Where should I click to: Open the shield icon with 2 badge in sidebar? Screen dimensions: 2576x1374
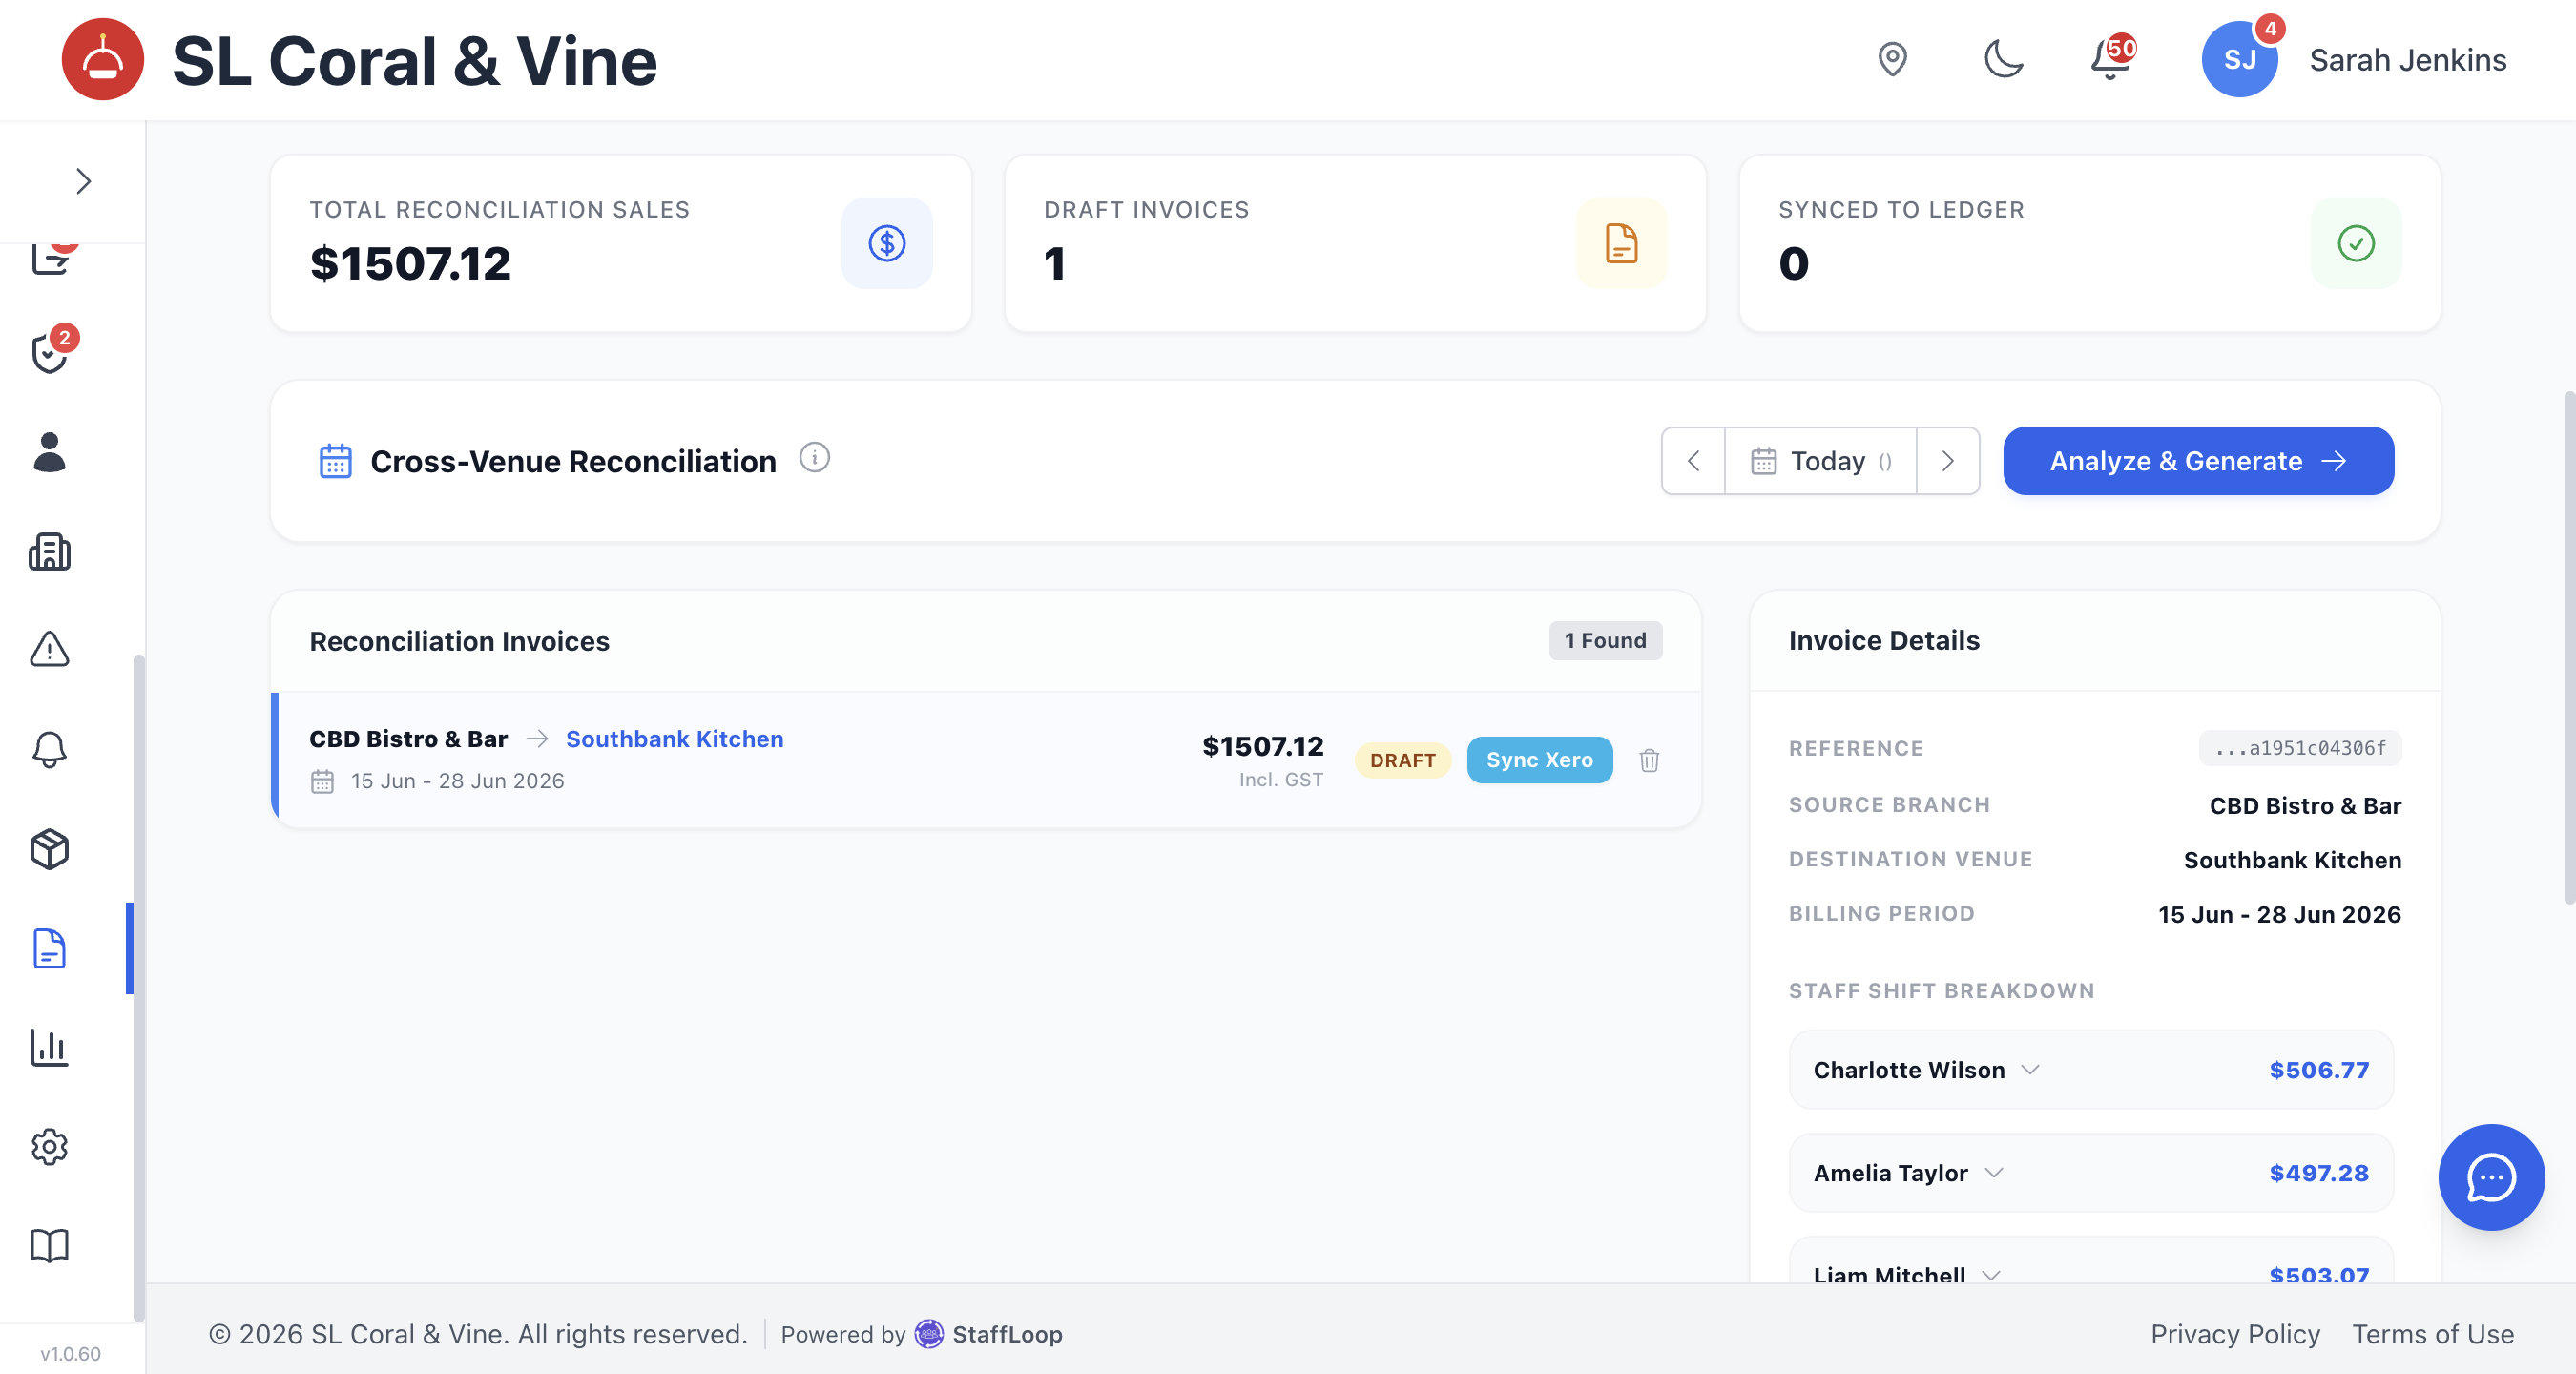(50, 351)
